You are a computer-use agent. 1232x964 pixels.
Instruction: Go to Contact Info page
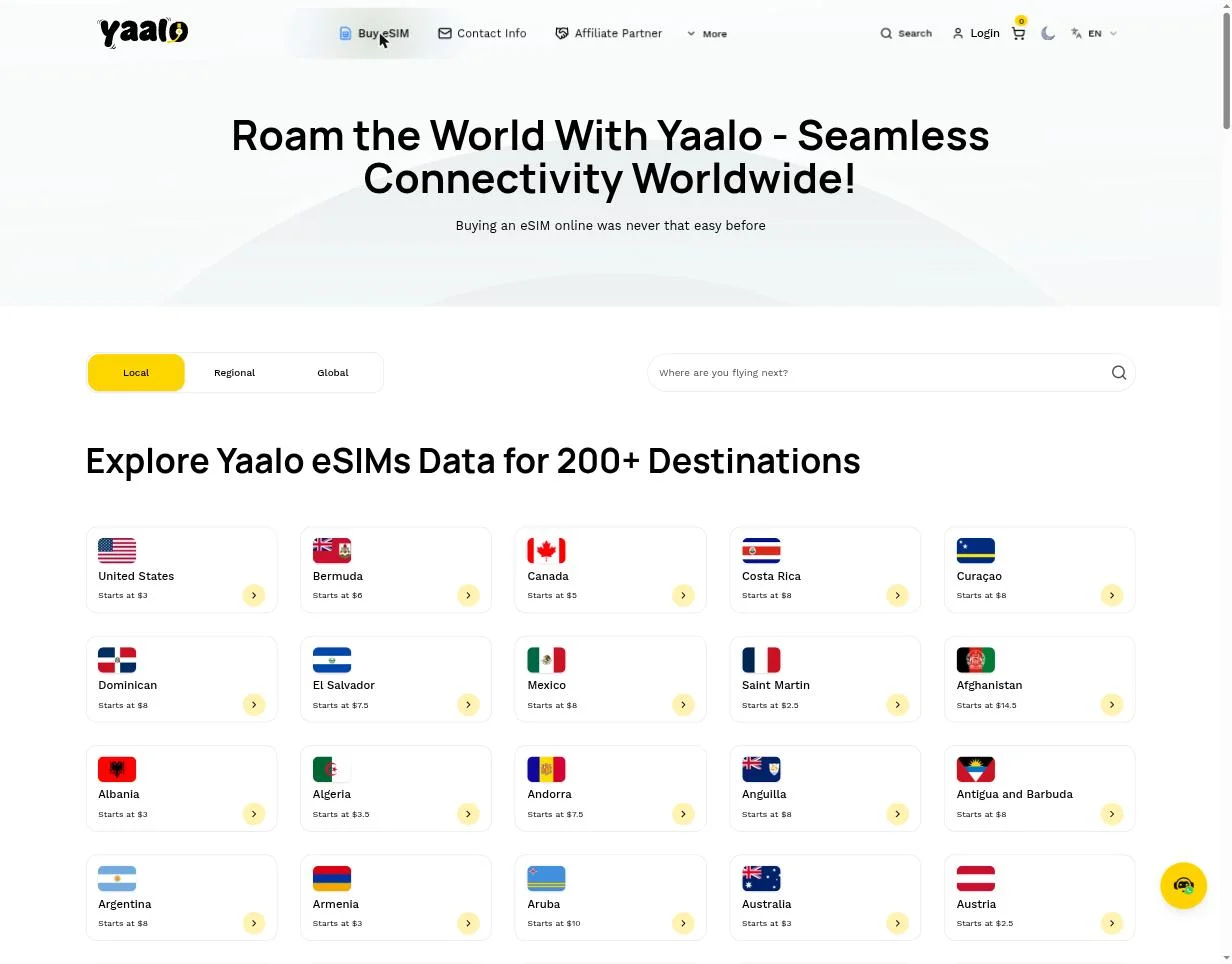pyautogui.click(x=482, y=33)
